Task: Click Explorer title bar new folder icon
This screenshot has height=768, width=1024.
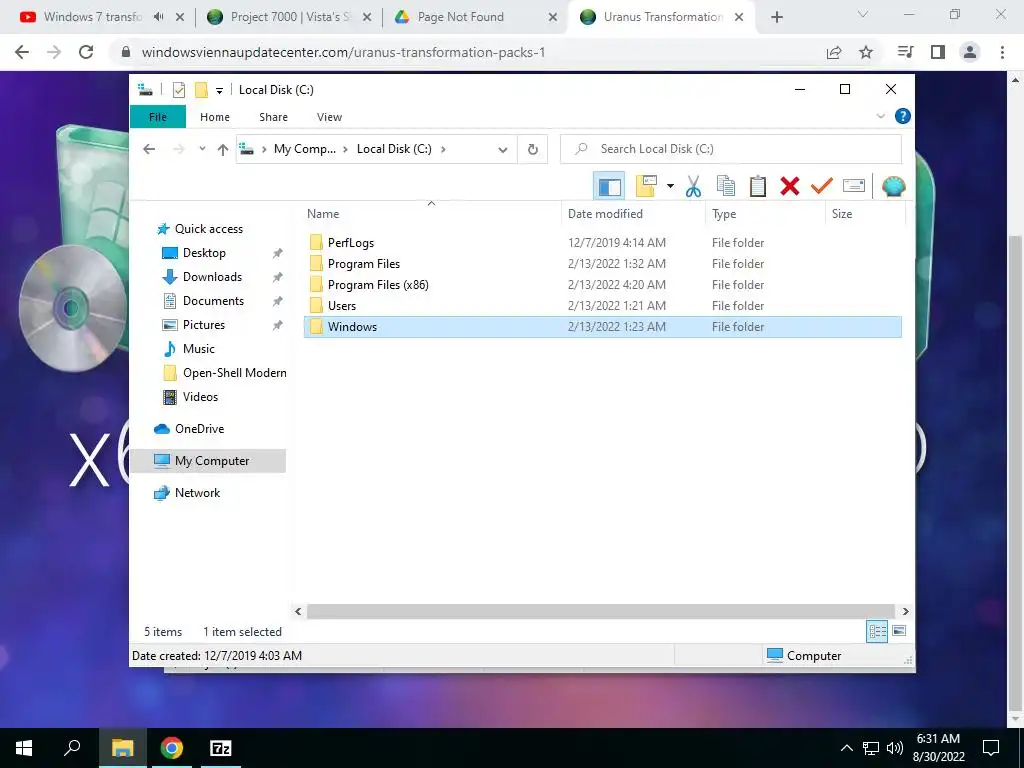Action: tap(201, 90)
